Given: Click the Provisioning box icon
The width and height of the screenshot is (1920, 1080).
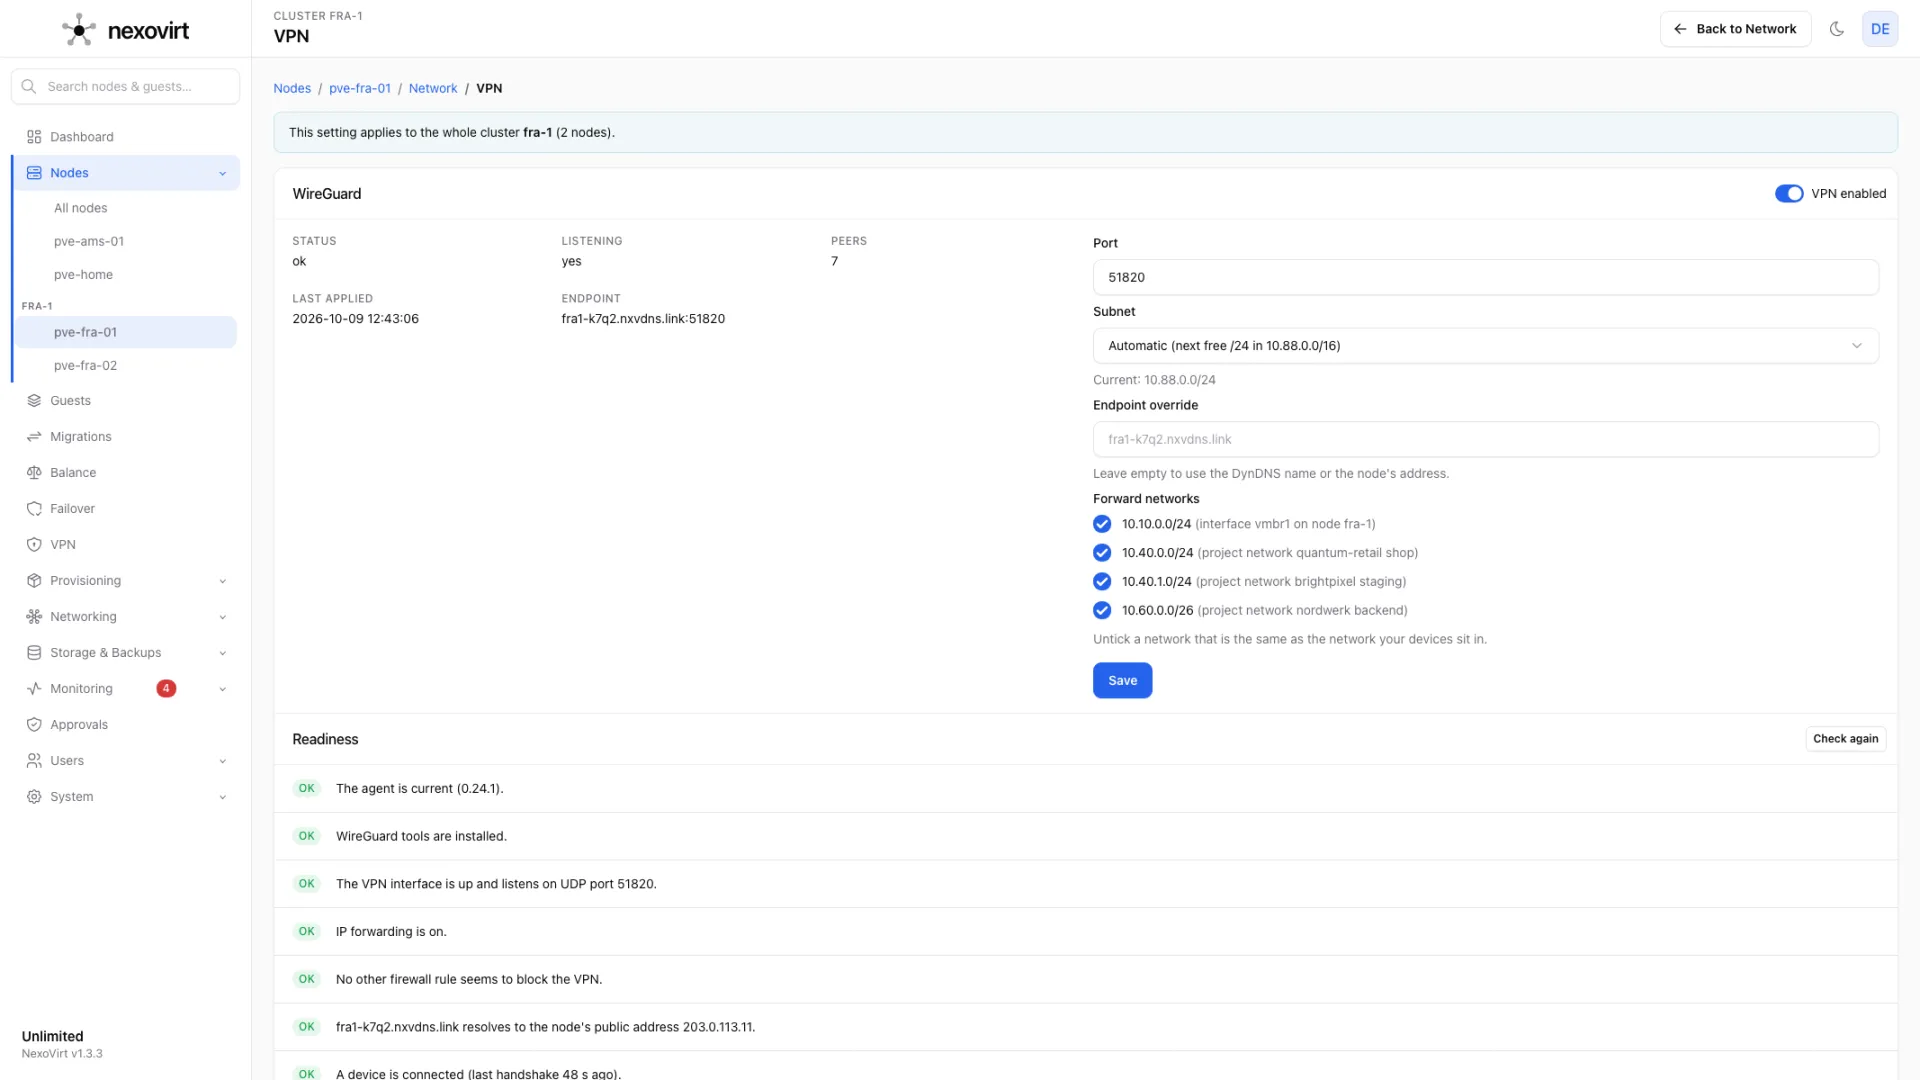Looking at the screenshot, I should click(34, 581).
